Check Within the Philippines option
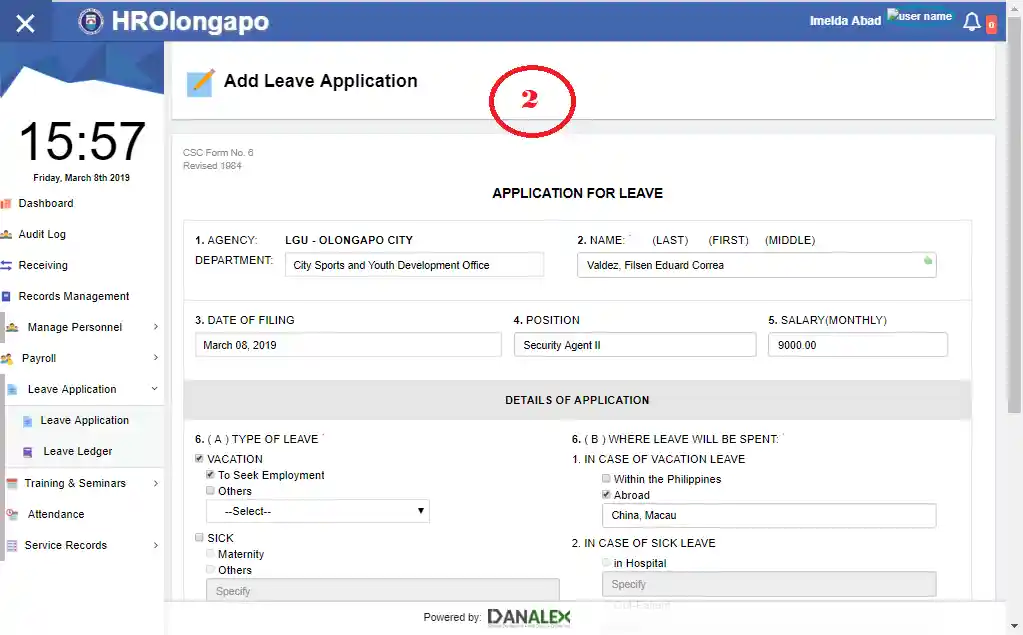The image size is (1023, 635). click(606, 478)
